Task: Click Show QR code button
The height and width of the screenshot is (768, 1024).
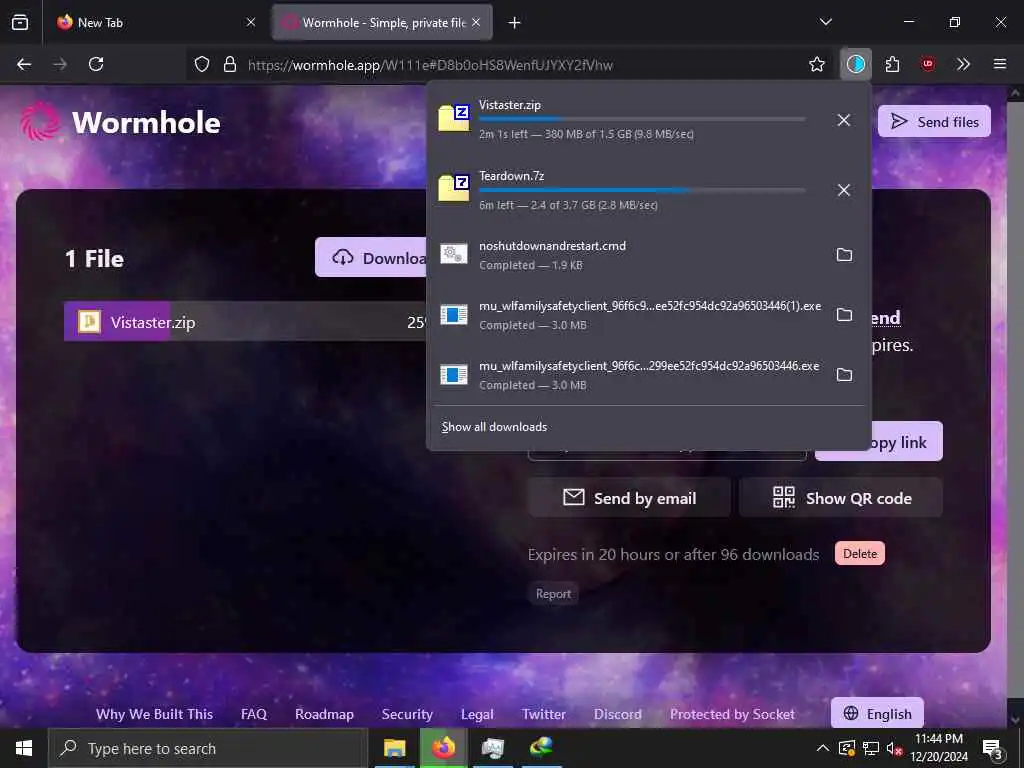Action: [841, 498]
